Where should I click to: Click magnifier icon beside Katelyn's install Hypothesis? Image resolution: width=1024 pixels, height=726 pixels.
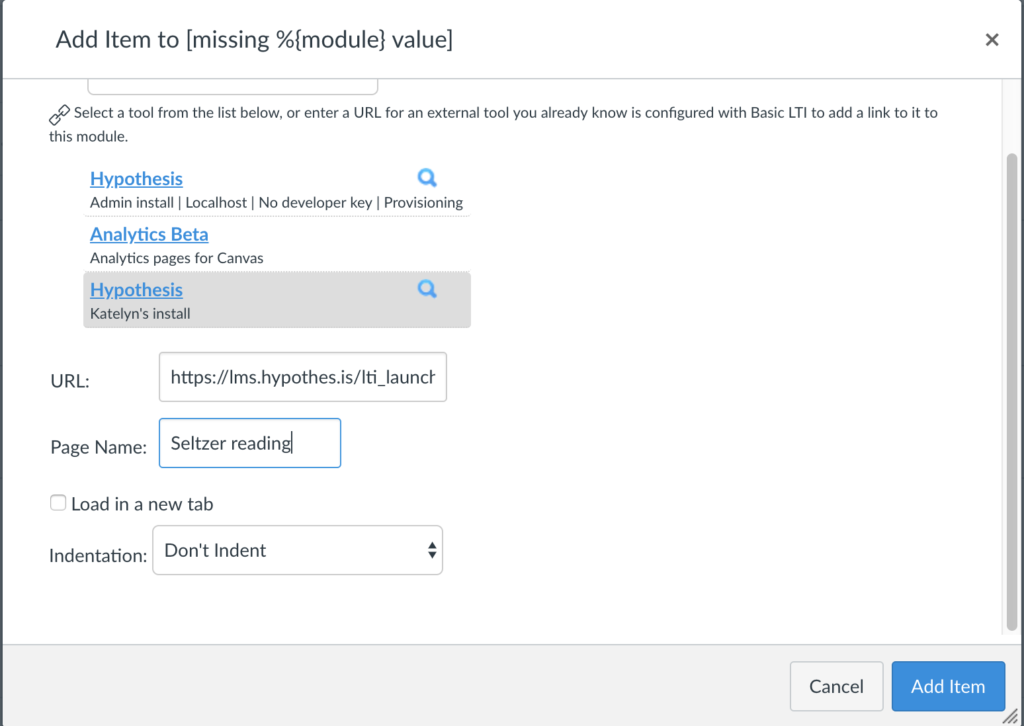(427, 289)
